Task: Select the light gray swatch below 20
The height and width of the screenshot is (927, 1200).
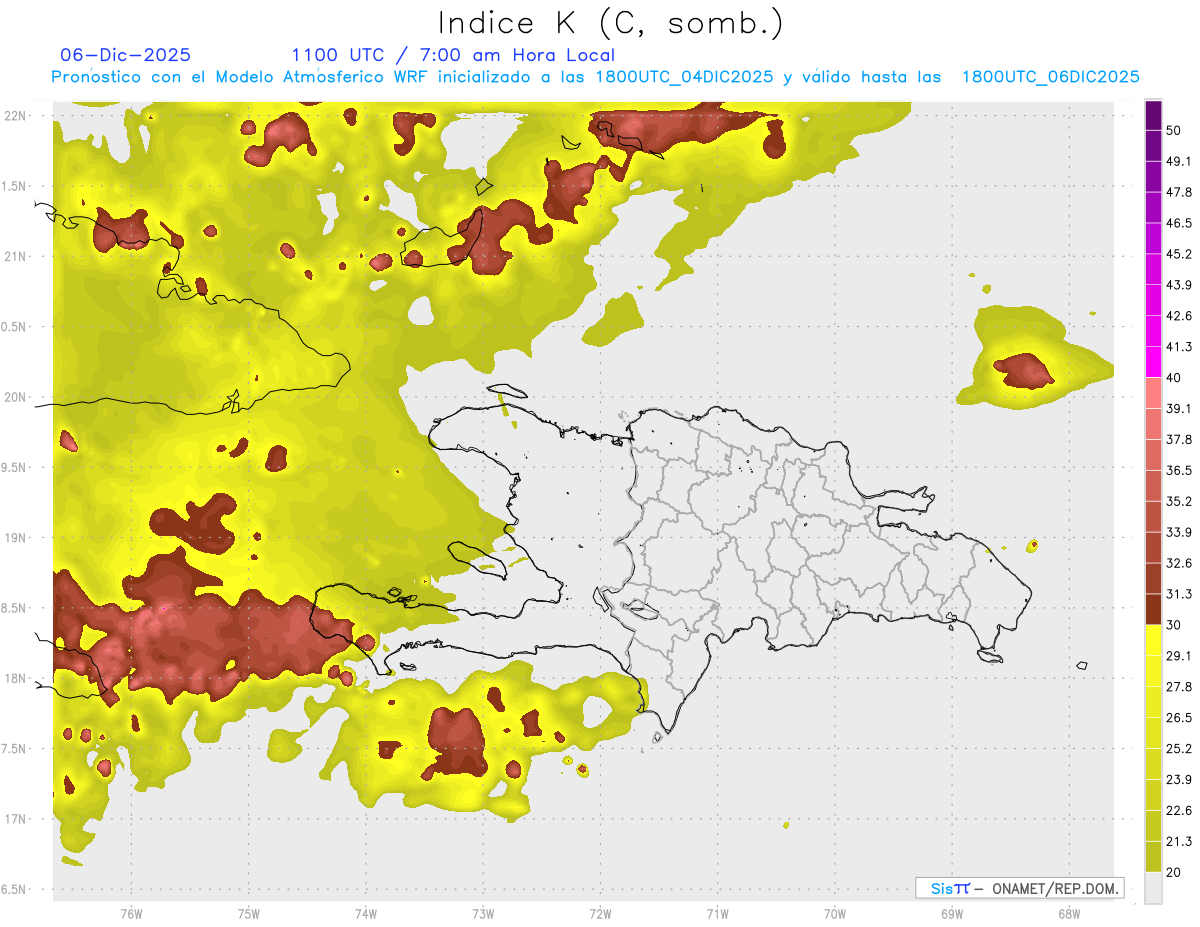Action: 1153,887
